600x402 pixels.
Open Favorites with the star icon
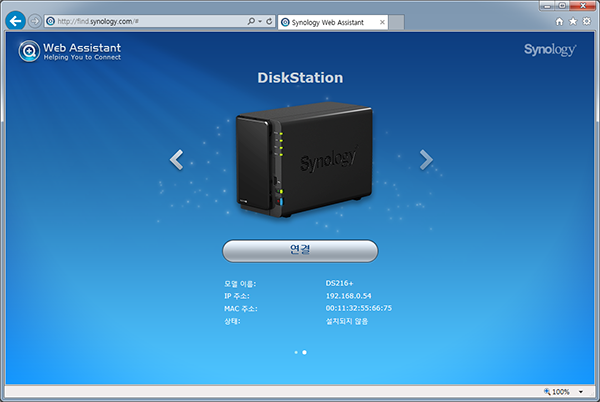[x=572, y=21]
